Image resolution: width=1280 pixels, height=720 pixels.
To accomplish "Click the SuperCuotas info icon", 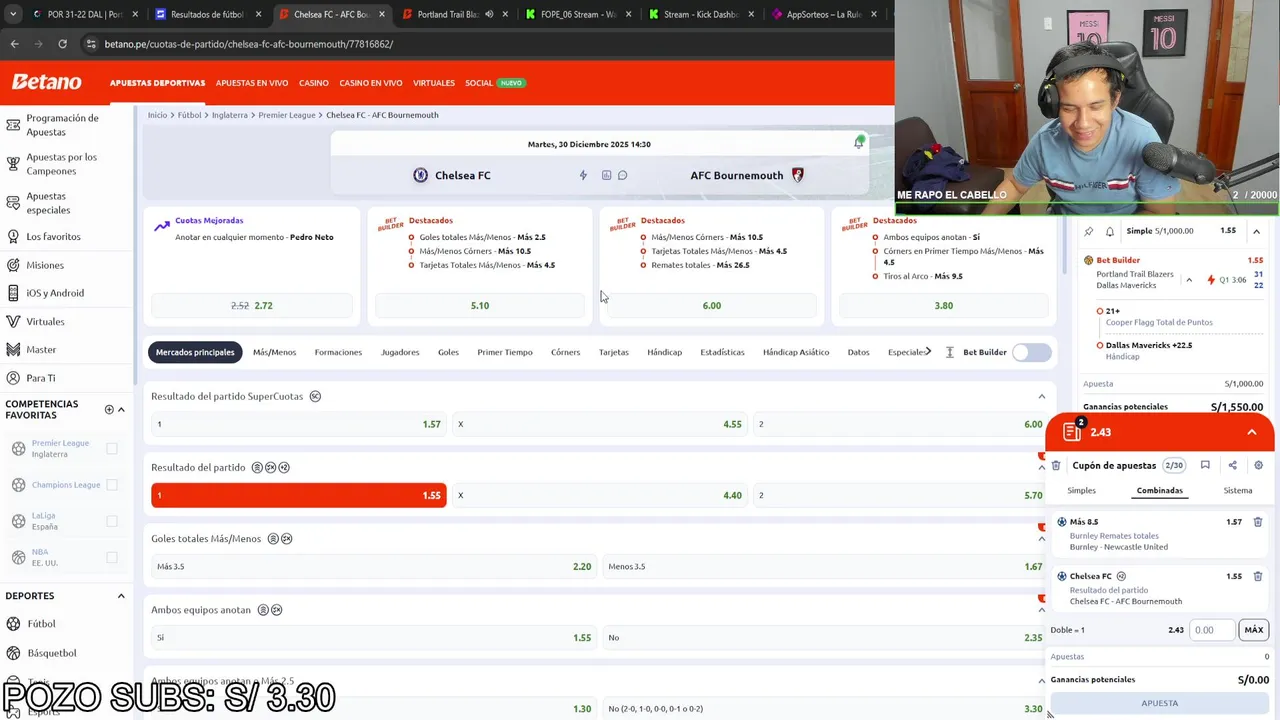I will 315,396.
